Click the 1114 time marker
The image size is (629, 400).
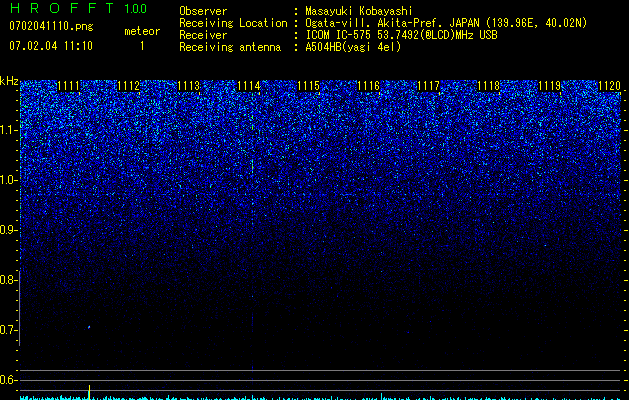(249, 86)
